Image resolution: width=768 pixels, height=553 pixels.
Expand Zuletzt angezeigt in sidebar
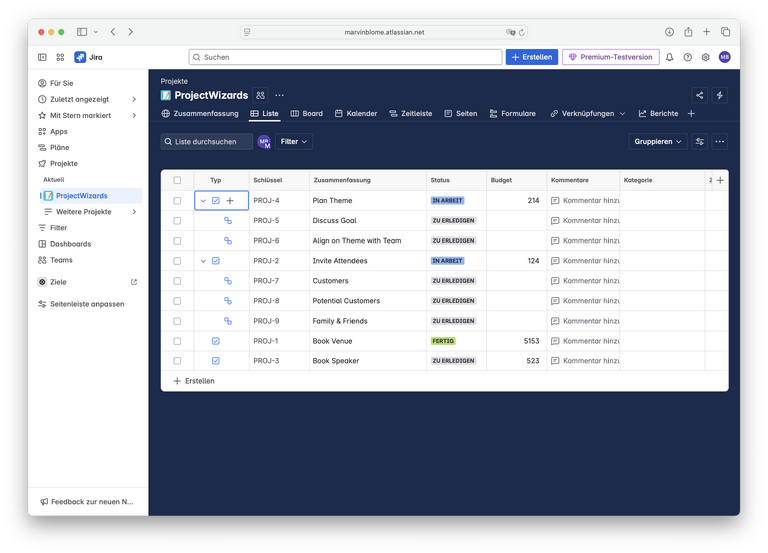[134, 99]
